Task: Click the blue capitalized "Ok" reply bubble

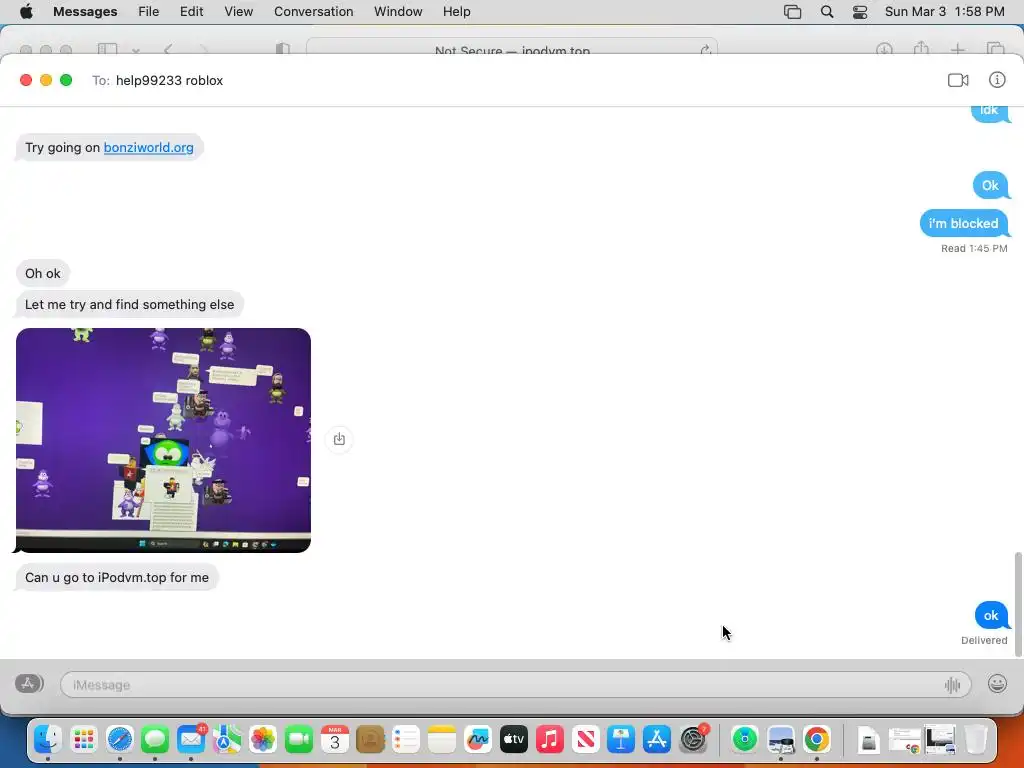Action: [x=990, y=185]
